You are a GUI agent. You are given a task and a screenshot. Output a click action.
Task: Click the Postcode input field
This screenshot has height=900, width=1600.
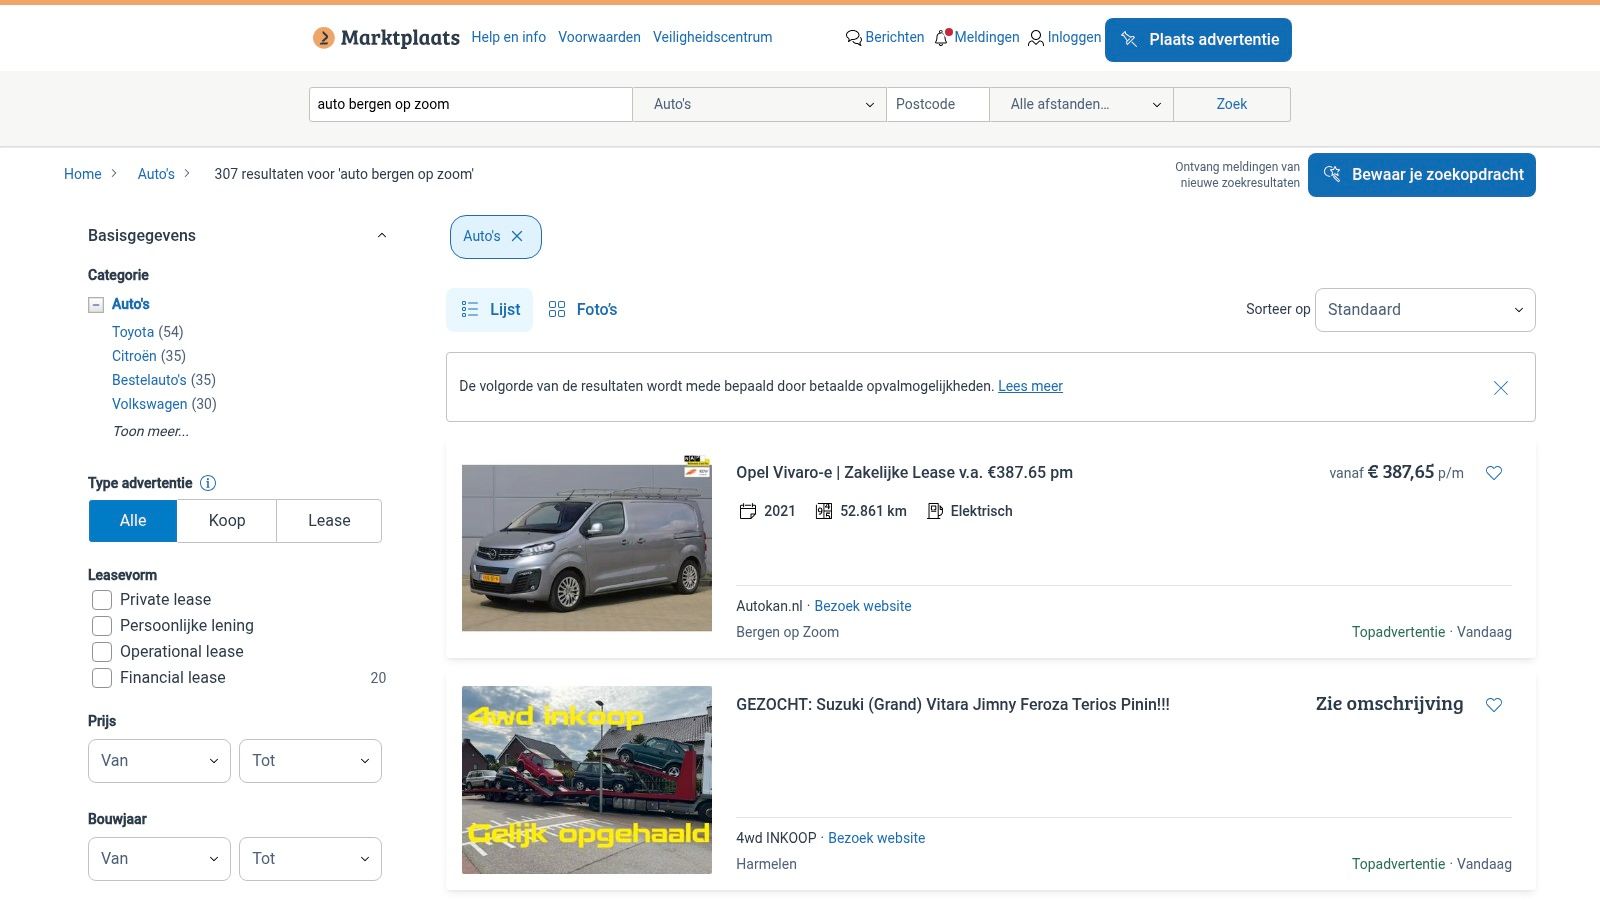tap(937, 104)
